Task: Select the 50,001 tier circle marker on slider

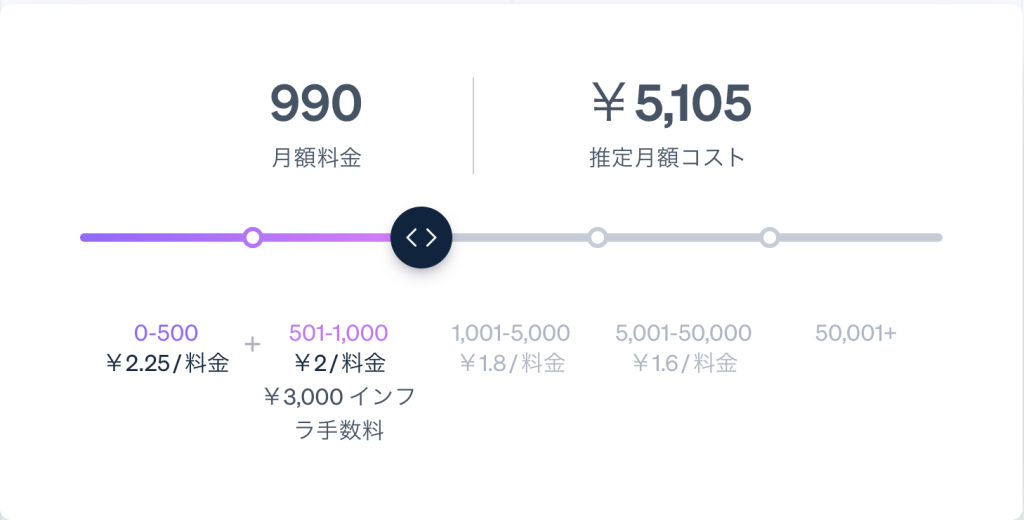Action: tap(770, 237)
